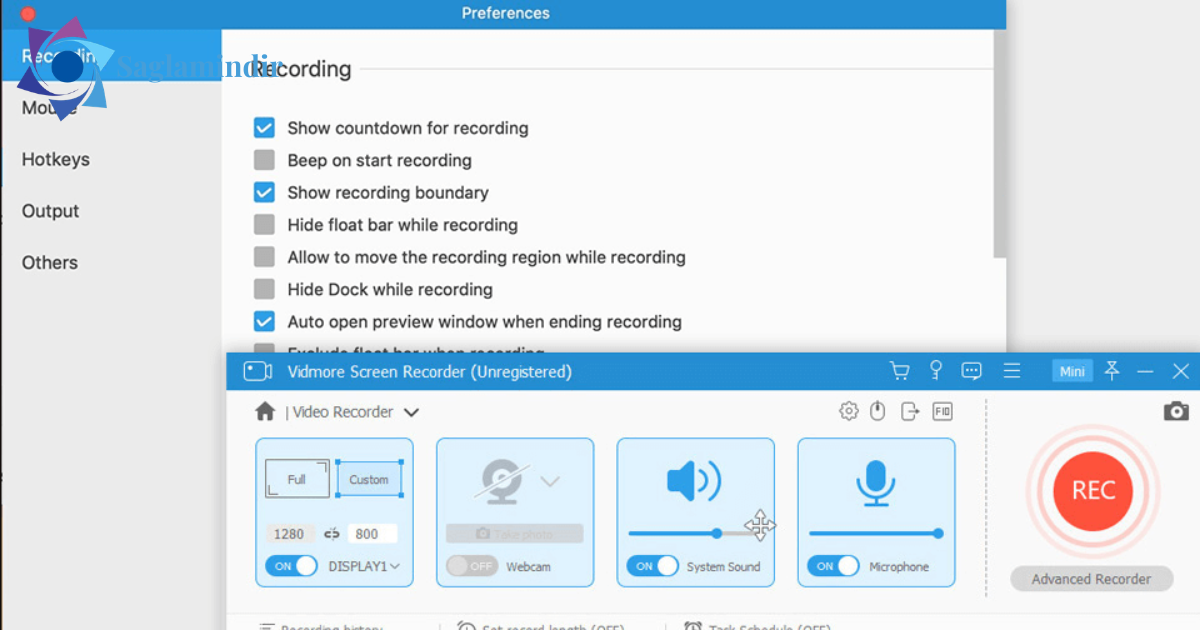
Task: Click the aspect ratio link icon between dimensions
Action: click(332, 534)
